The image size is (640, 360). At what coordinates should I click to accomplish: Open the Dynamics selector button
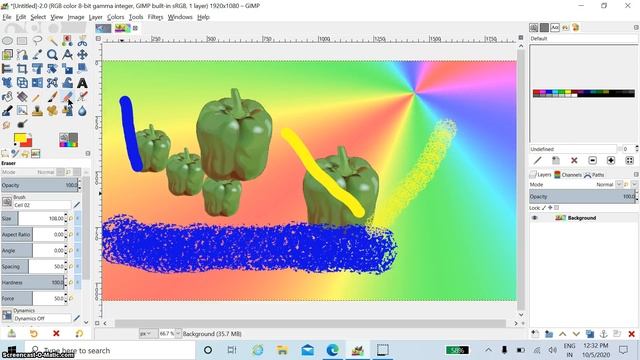7,315
